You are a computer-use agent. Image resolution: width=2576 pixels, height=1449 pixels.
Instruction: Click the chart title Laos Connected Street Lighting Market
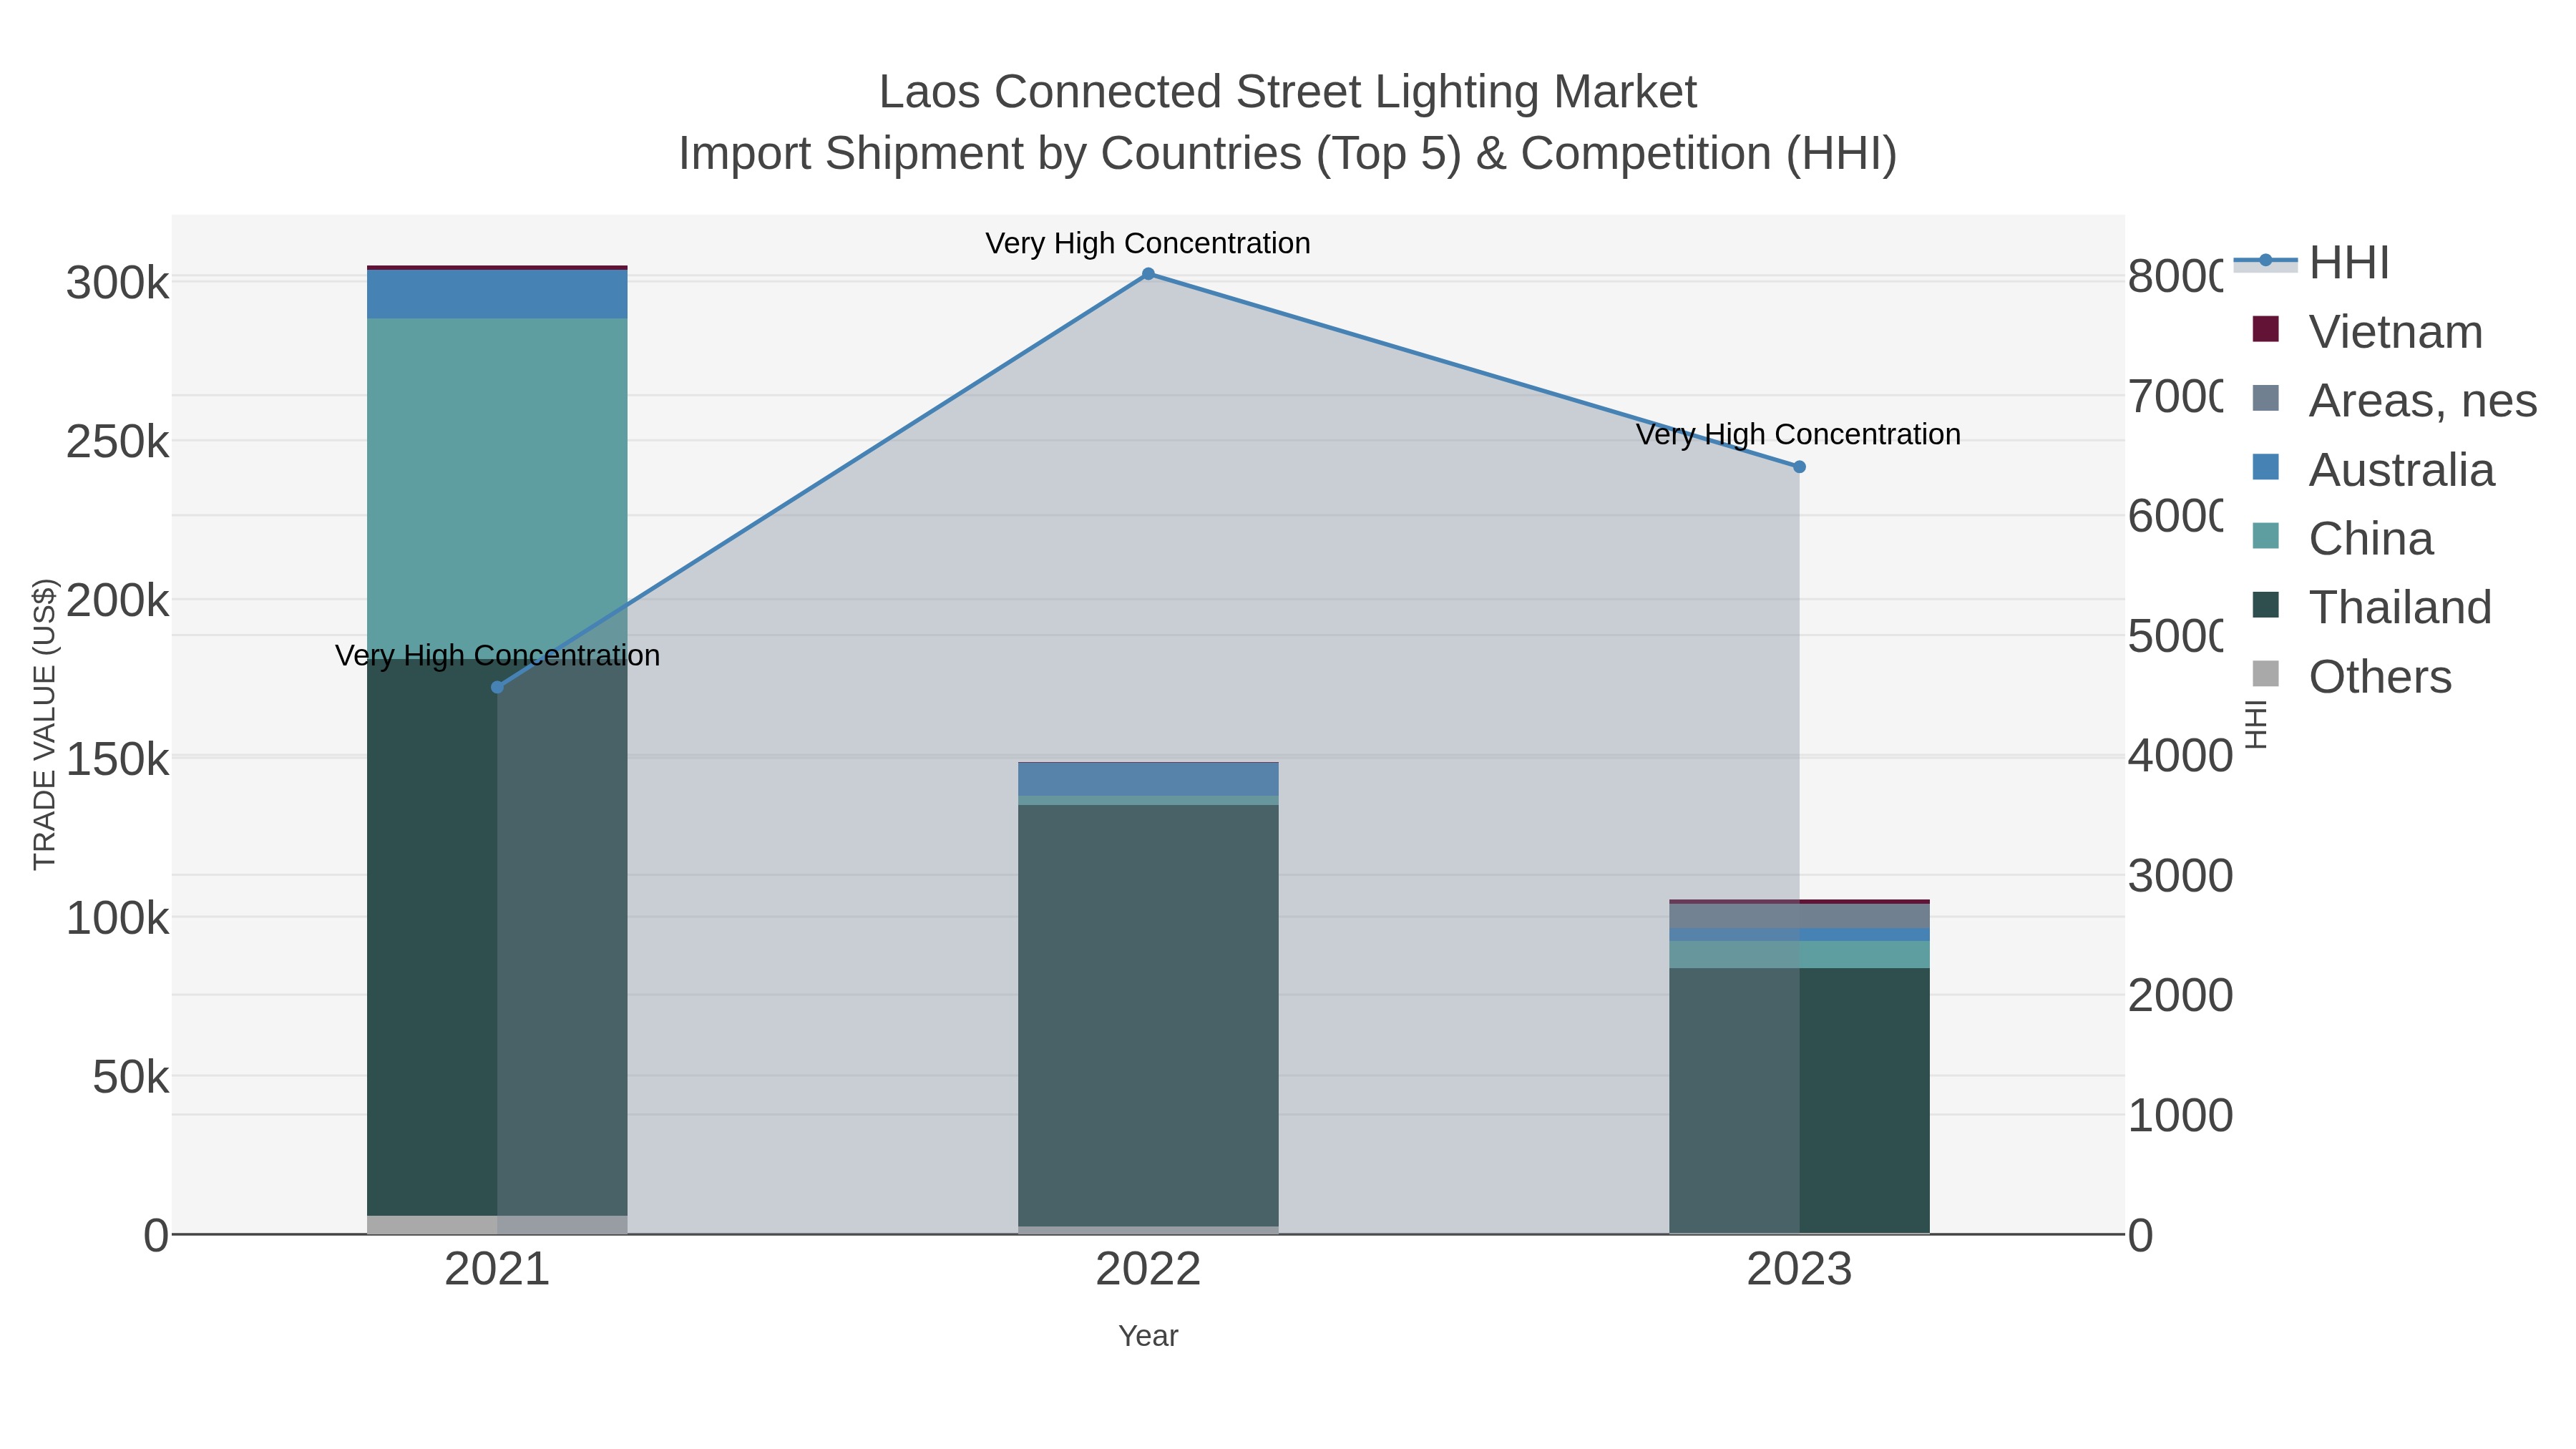click(x=1288, y=92)
